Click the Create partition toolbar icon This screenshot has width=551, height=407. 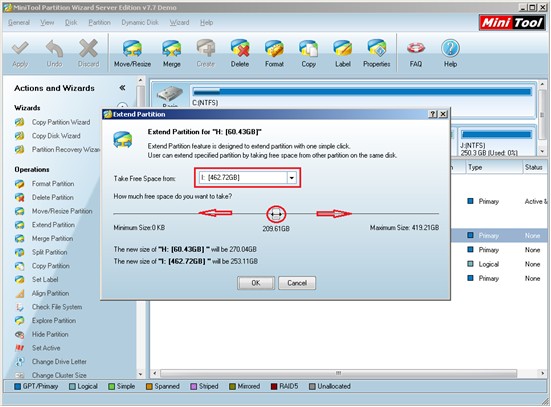[206, 54]
